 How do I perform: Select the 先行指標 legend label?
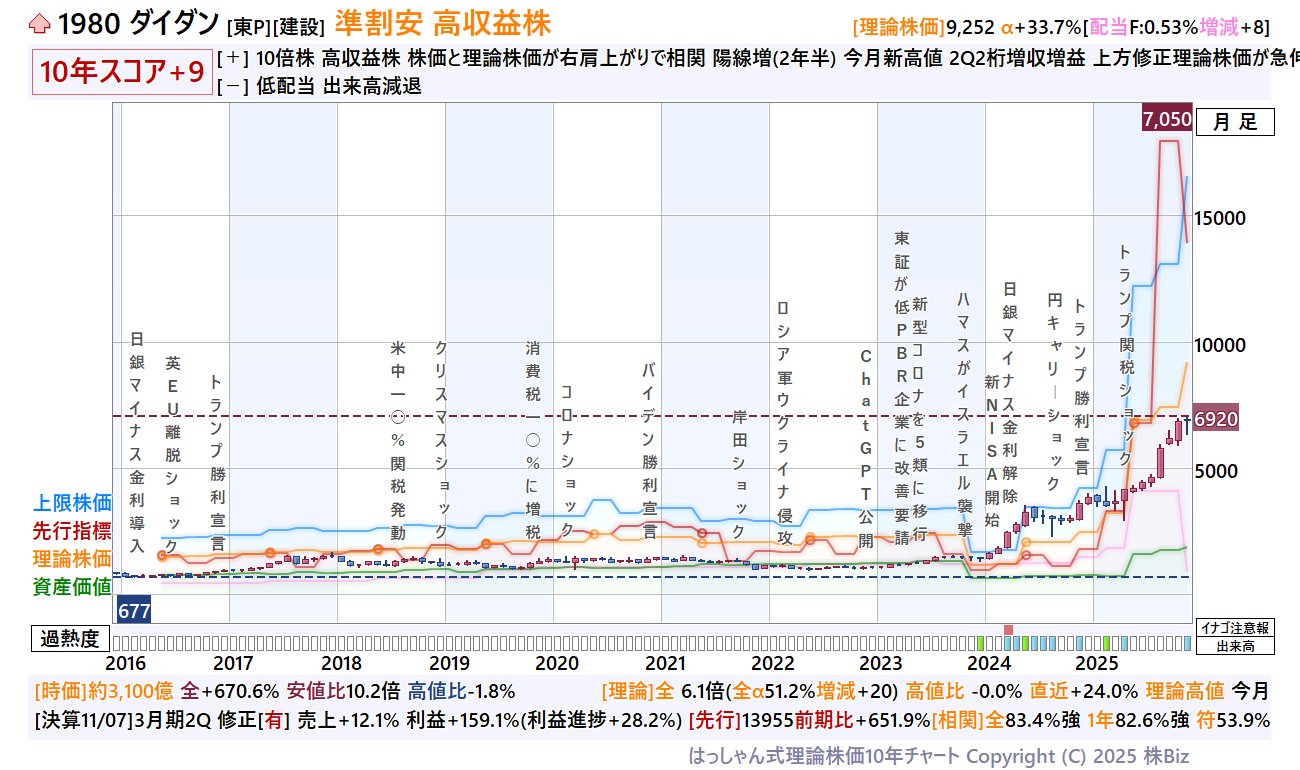pyautogui.click(x=72, y=530)
